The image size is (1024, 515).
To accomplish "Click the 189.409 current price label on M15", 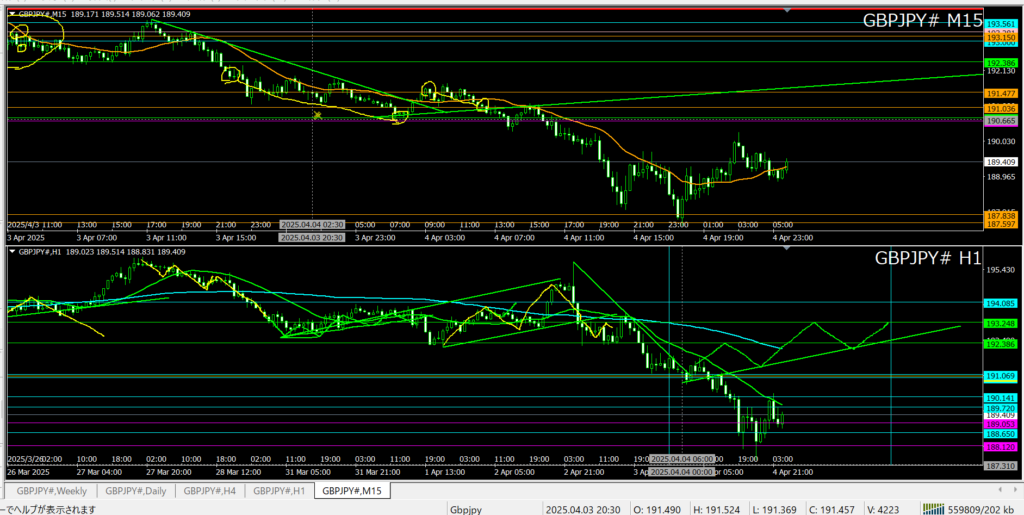I will coord(999,162).
